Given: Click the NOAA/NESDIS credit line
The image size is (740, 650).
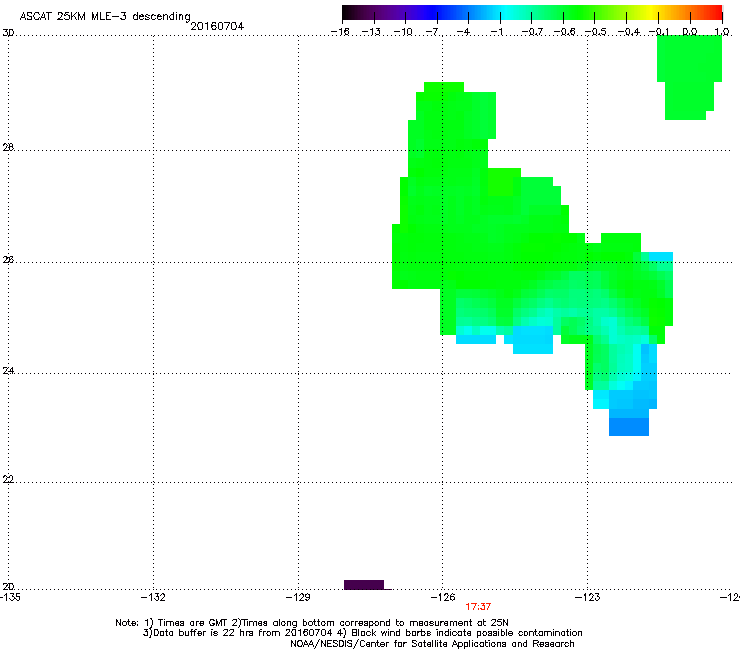Looking at the screenshot, I should click(x=432, y=644).
